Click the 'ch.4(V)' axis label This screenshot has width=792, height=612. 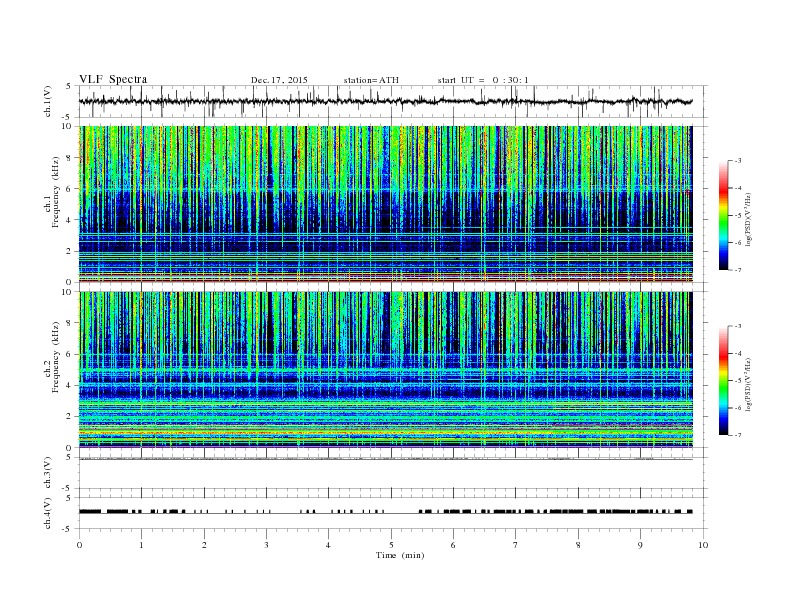[x=48, y=513]
